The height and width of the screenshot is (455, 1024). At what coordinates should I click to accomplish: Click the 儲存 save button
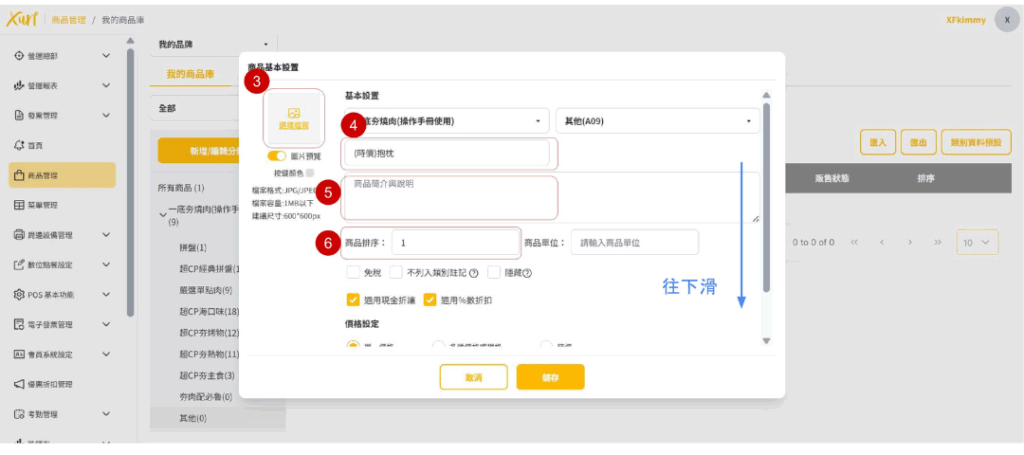pos(550,377)
